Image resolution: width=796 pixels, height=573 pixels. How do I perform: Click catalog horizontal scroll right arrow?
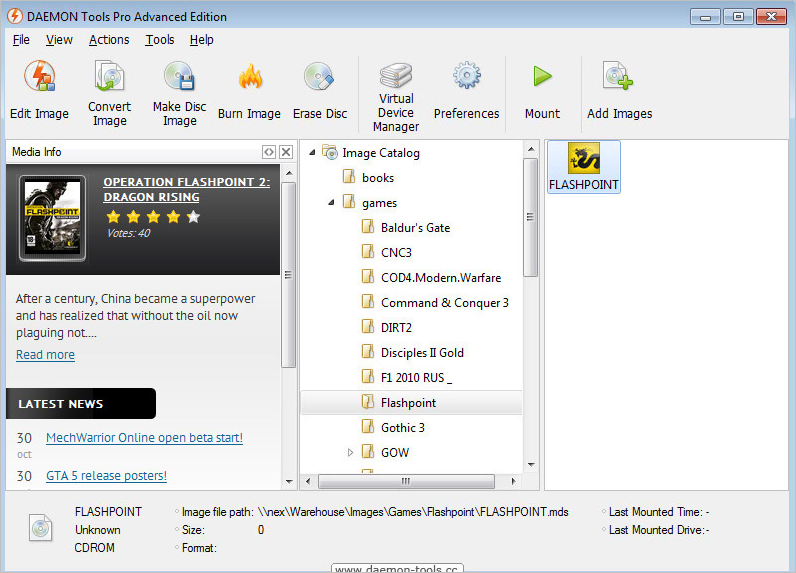513,481
